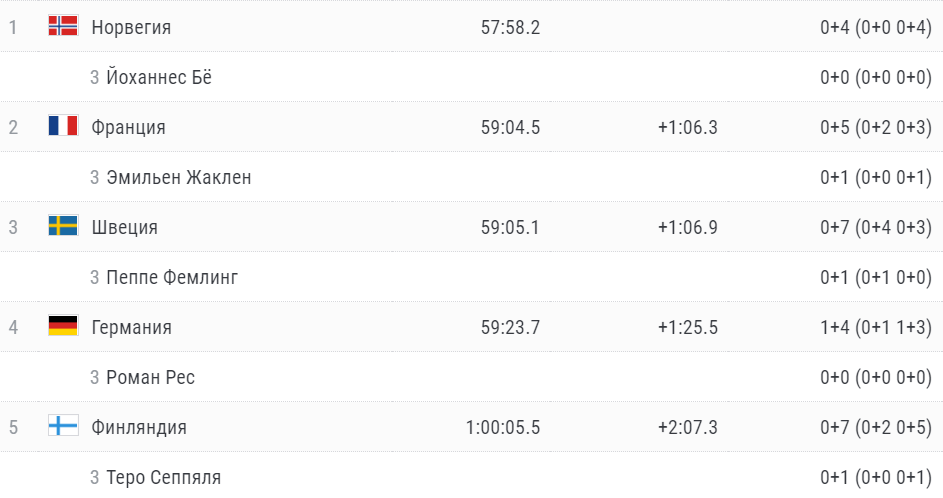Open the Германия team entry
Viewport: 943px width, 498px height.
(x=131, y=327)
